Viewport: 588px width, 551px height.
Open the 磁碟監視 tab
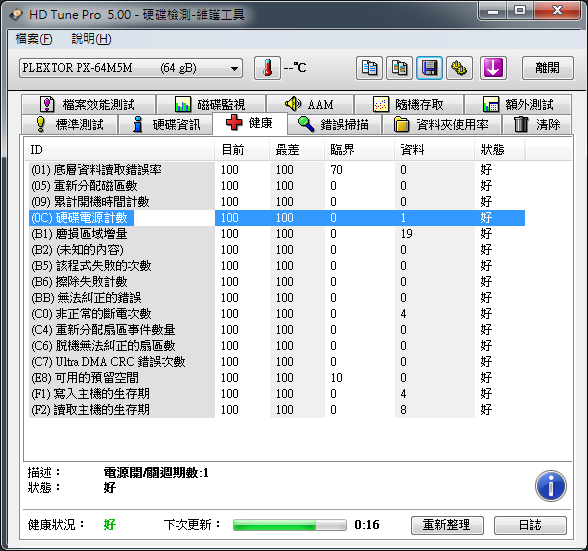(x=211, y=104)
